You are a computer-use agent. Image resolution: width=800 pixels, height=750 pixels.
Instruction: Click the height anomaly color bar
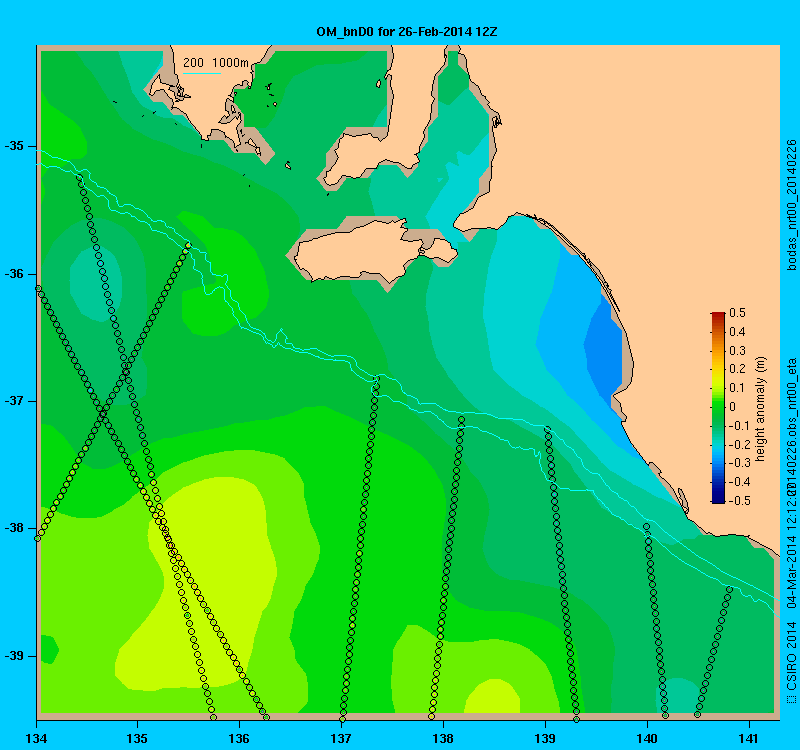point(718,408)
